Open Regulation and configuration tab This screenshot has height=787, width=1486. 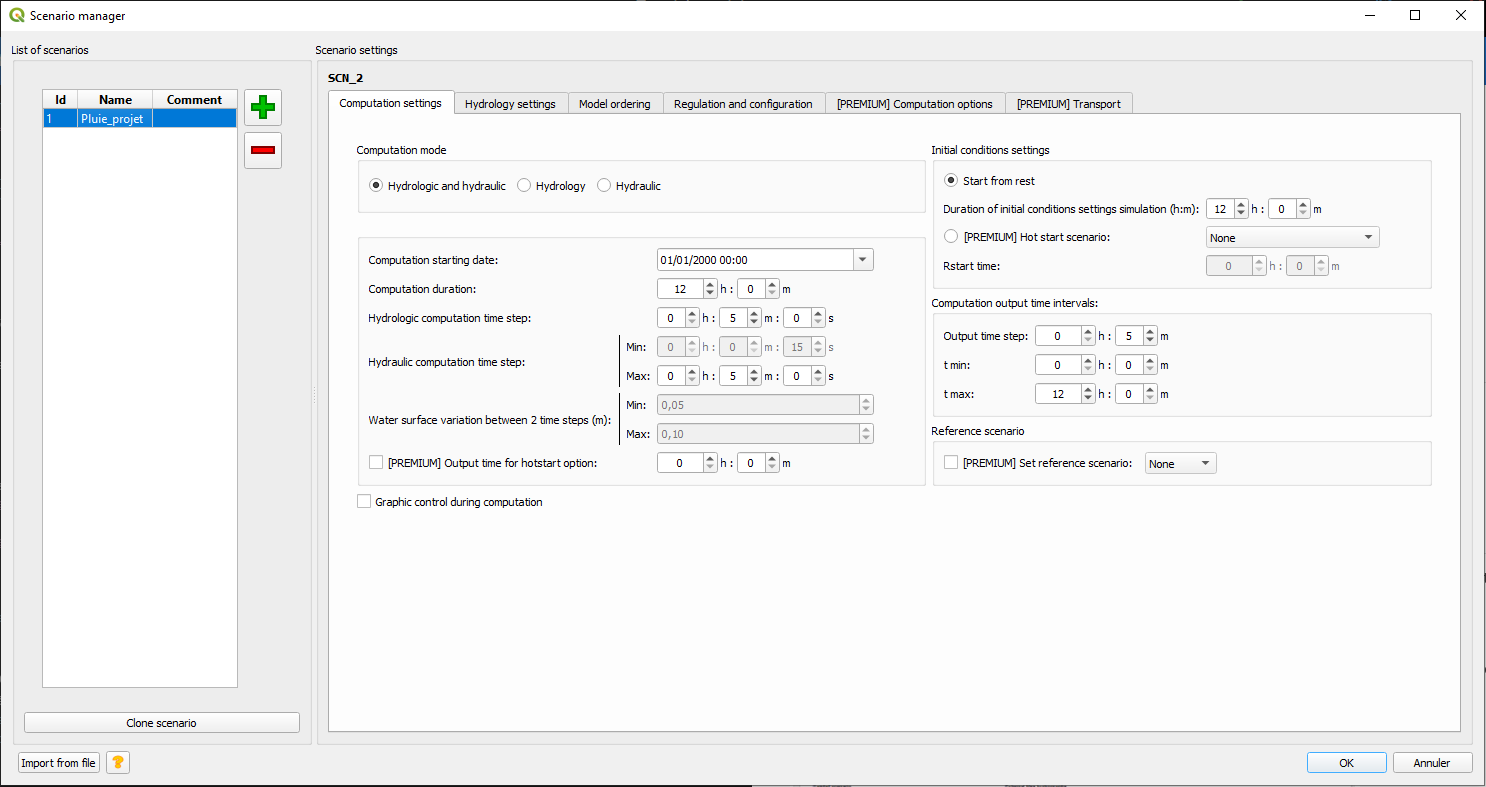743,104
